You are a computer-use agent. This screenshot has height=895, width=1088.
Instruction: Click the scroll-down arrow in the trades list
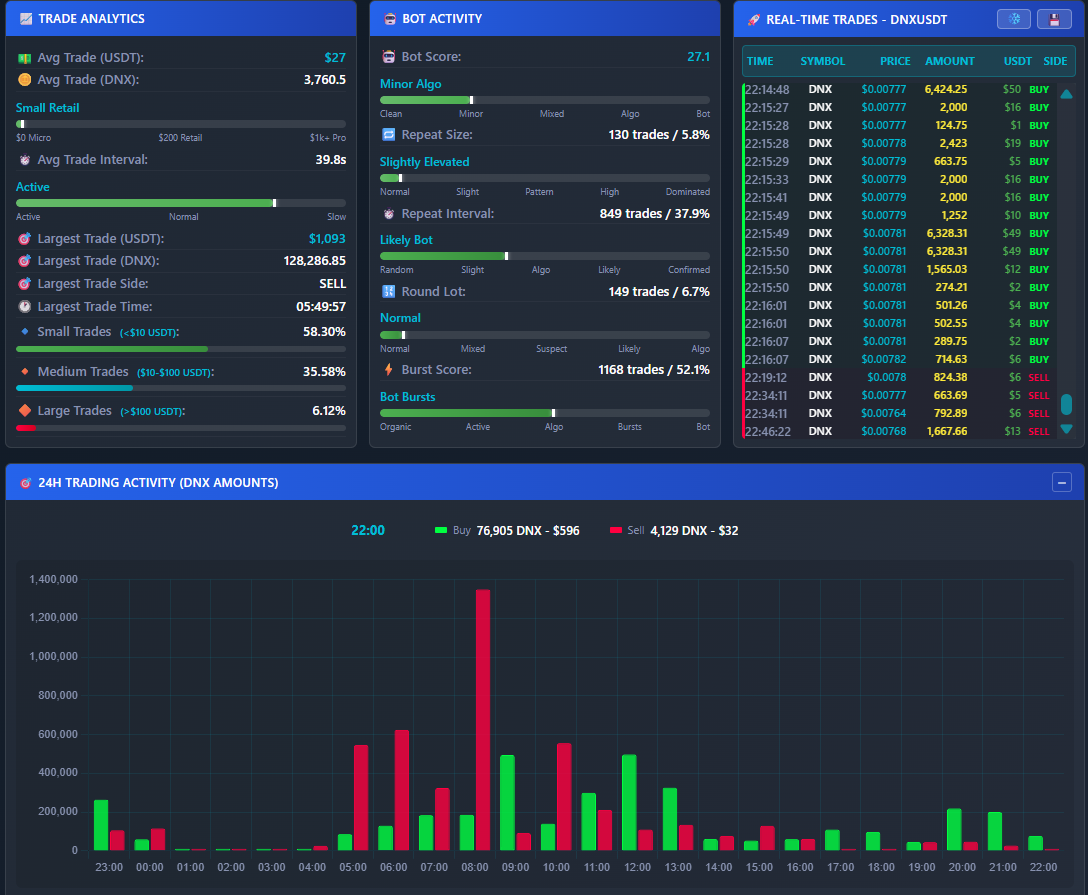click(x=1066, y=429)
